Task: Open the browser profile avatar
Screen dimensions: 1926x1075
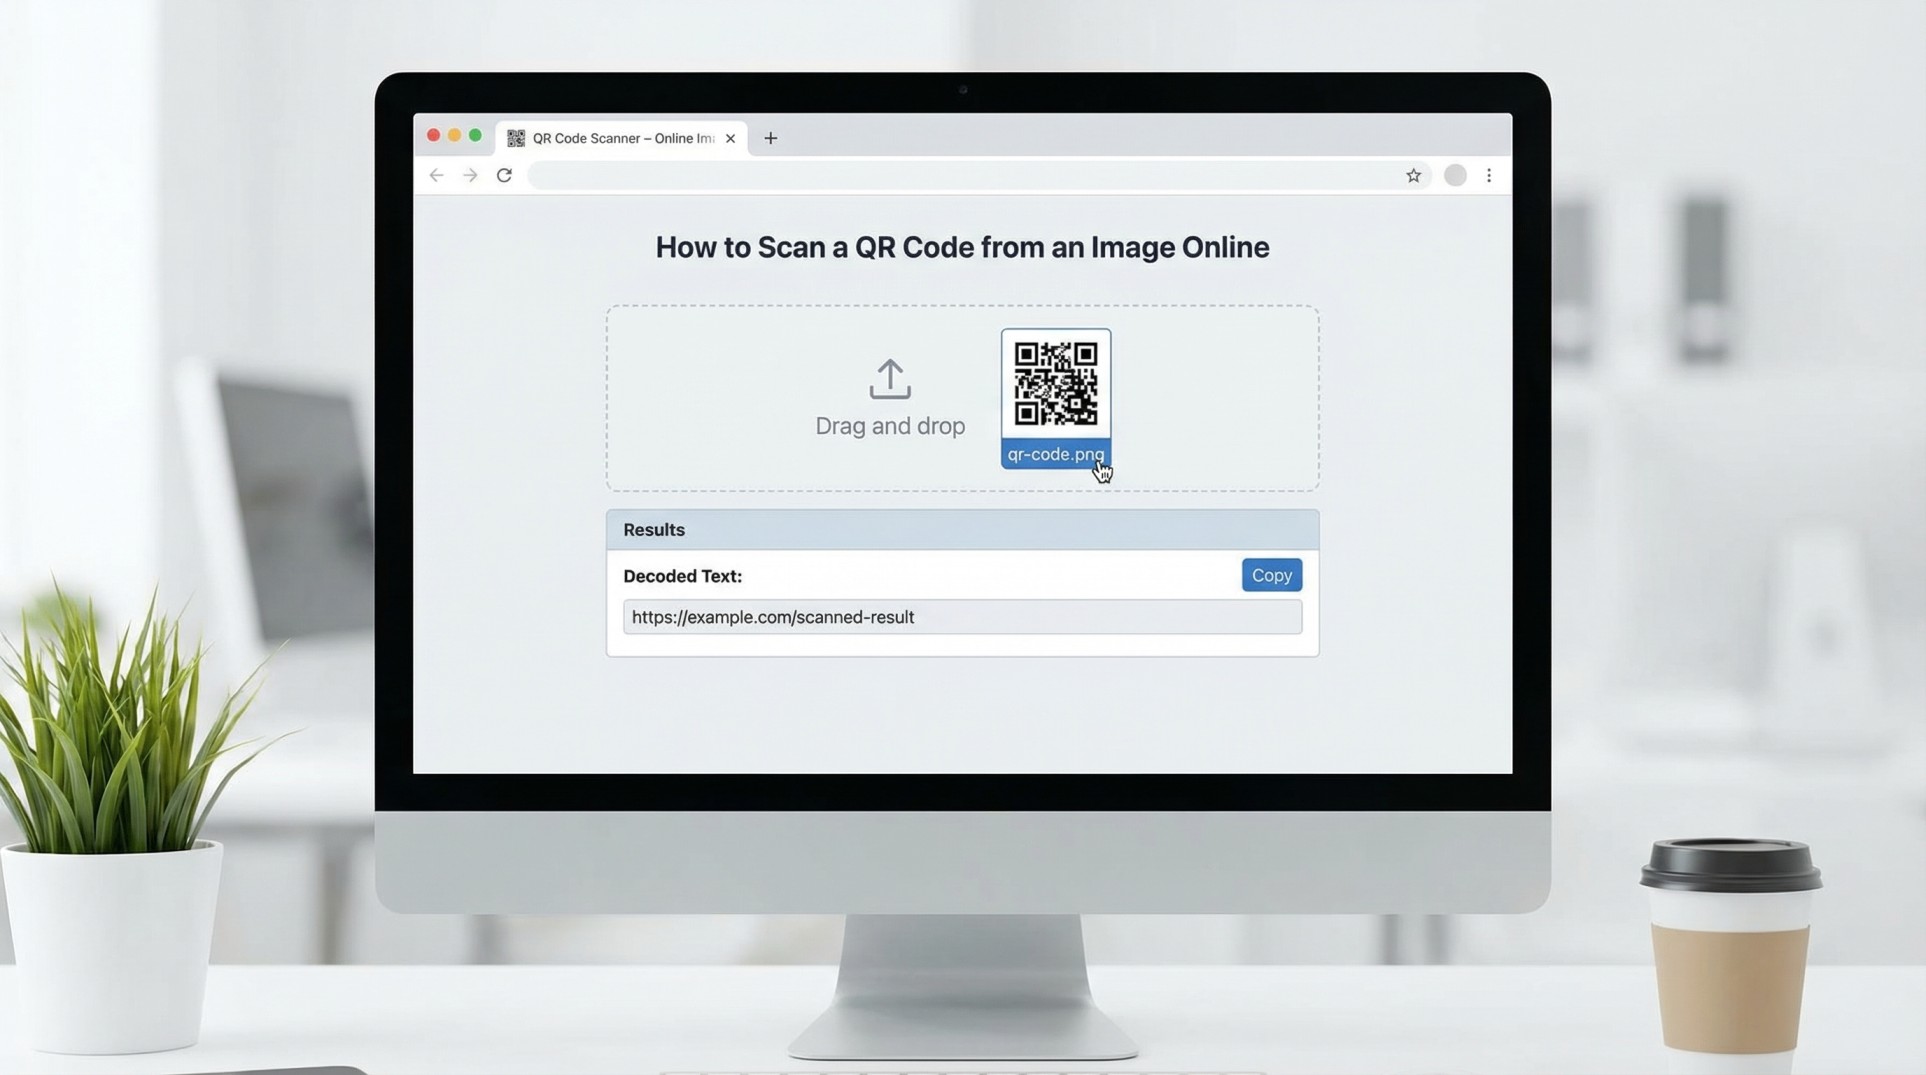Action: [1455, 175]
